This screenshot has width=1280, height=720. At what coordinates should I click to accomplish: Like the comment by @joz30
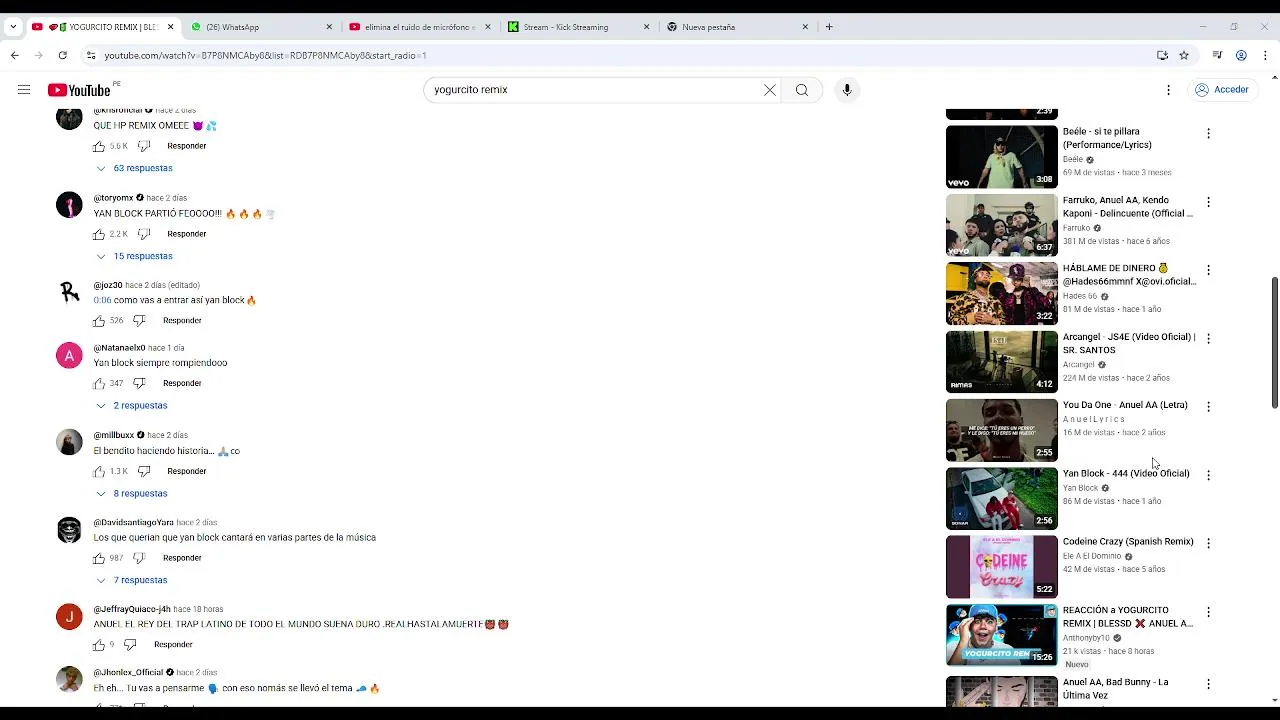(99, 321)
